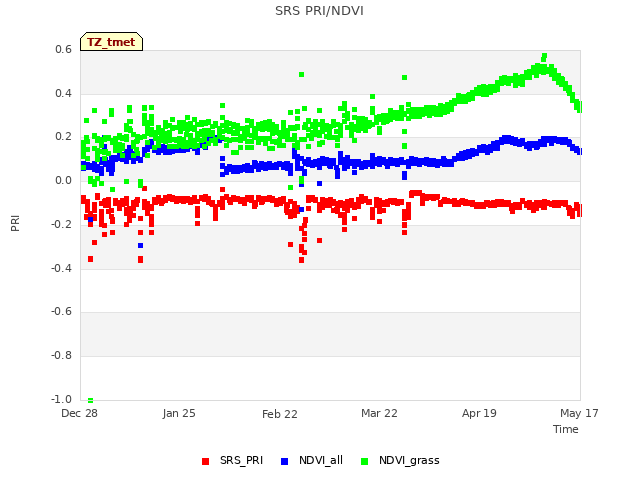Click the green NDVI_grass legend swatch
This screenshot has width=640, height=480.
click(364, 461)
